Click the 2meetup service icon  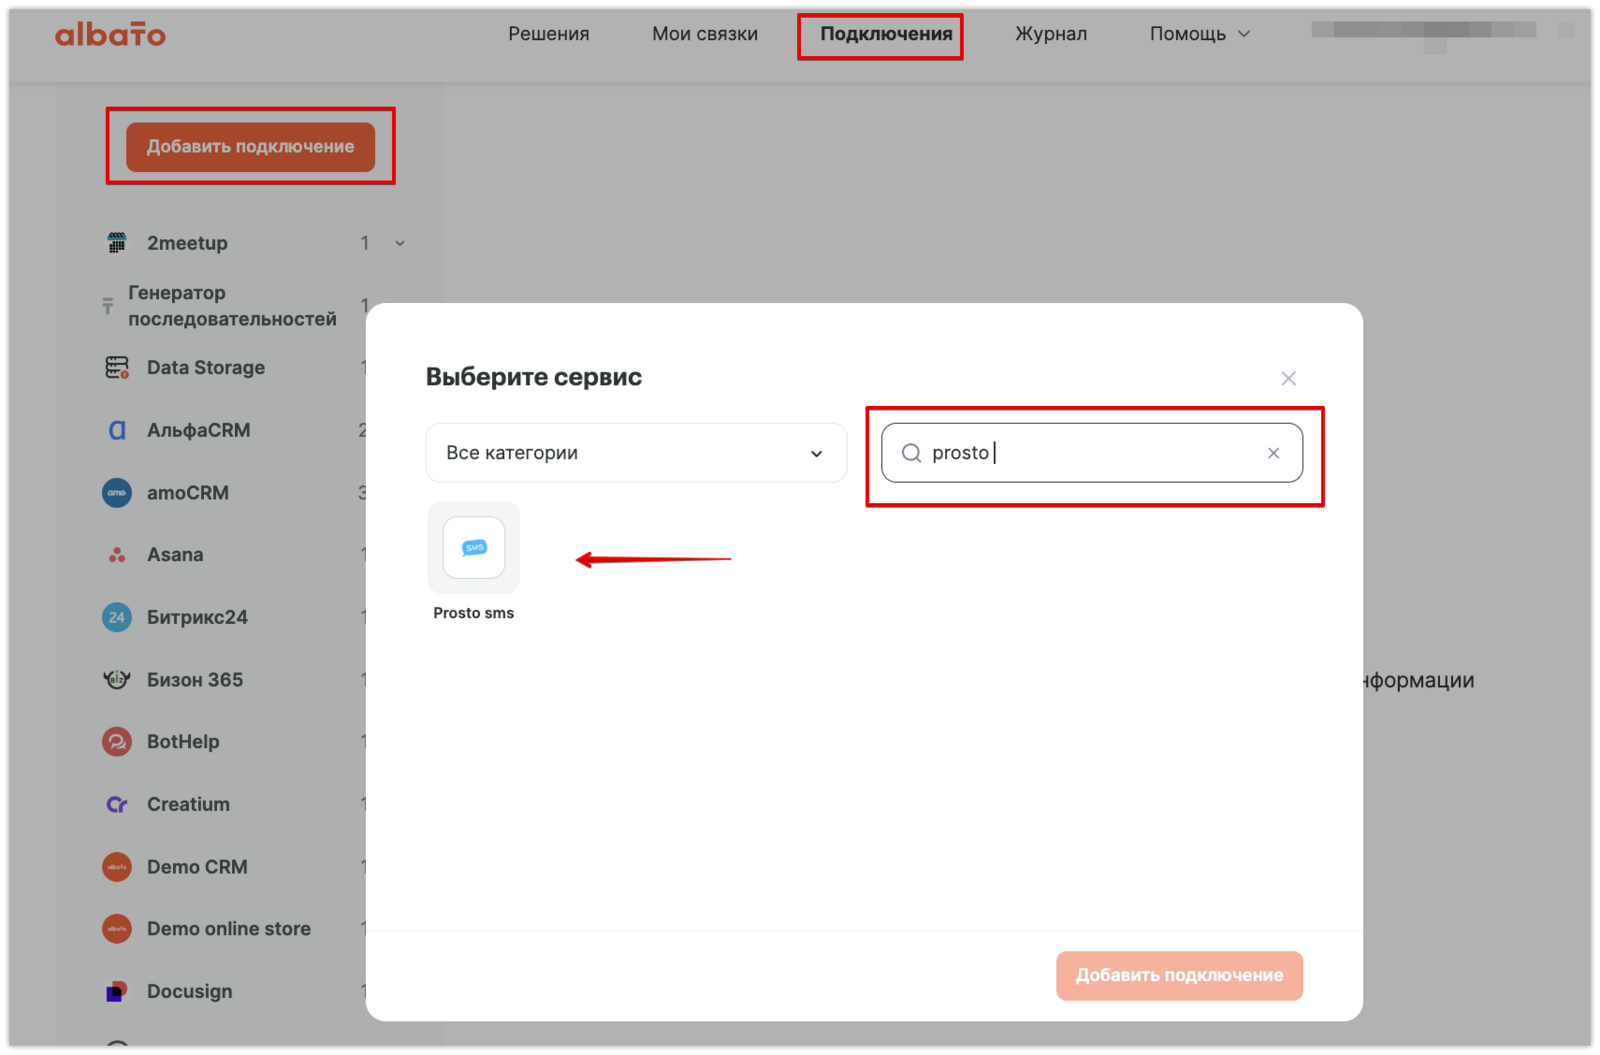click(117, 243)
